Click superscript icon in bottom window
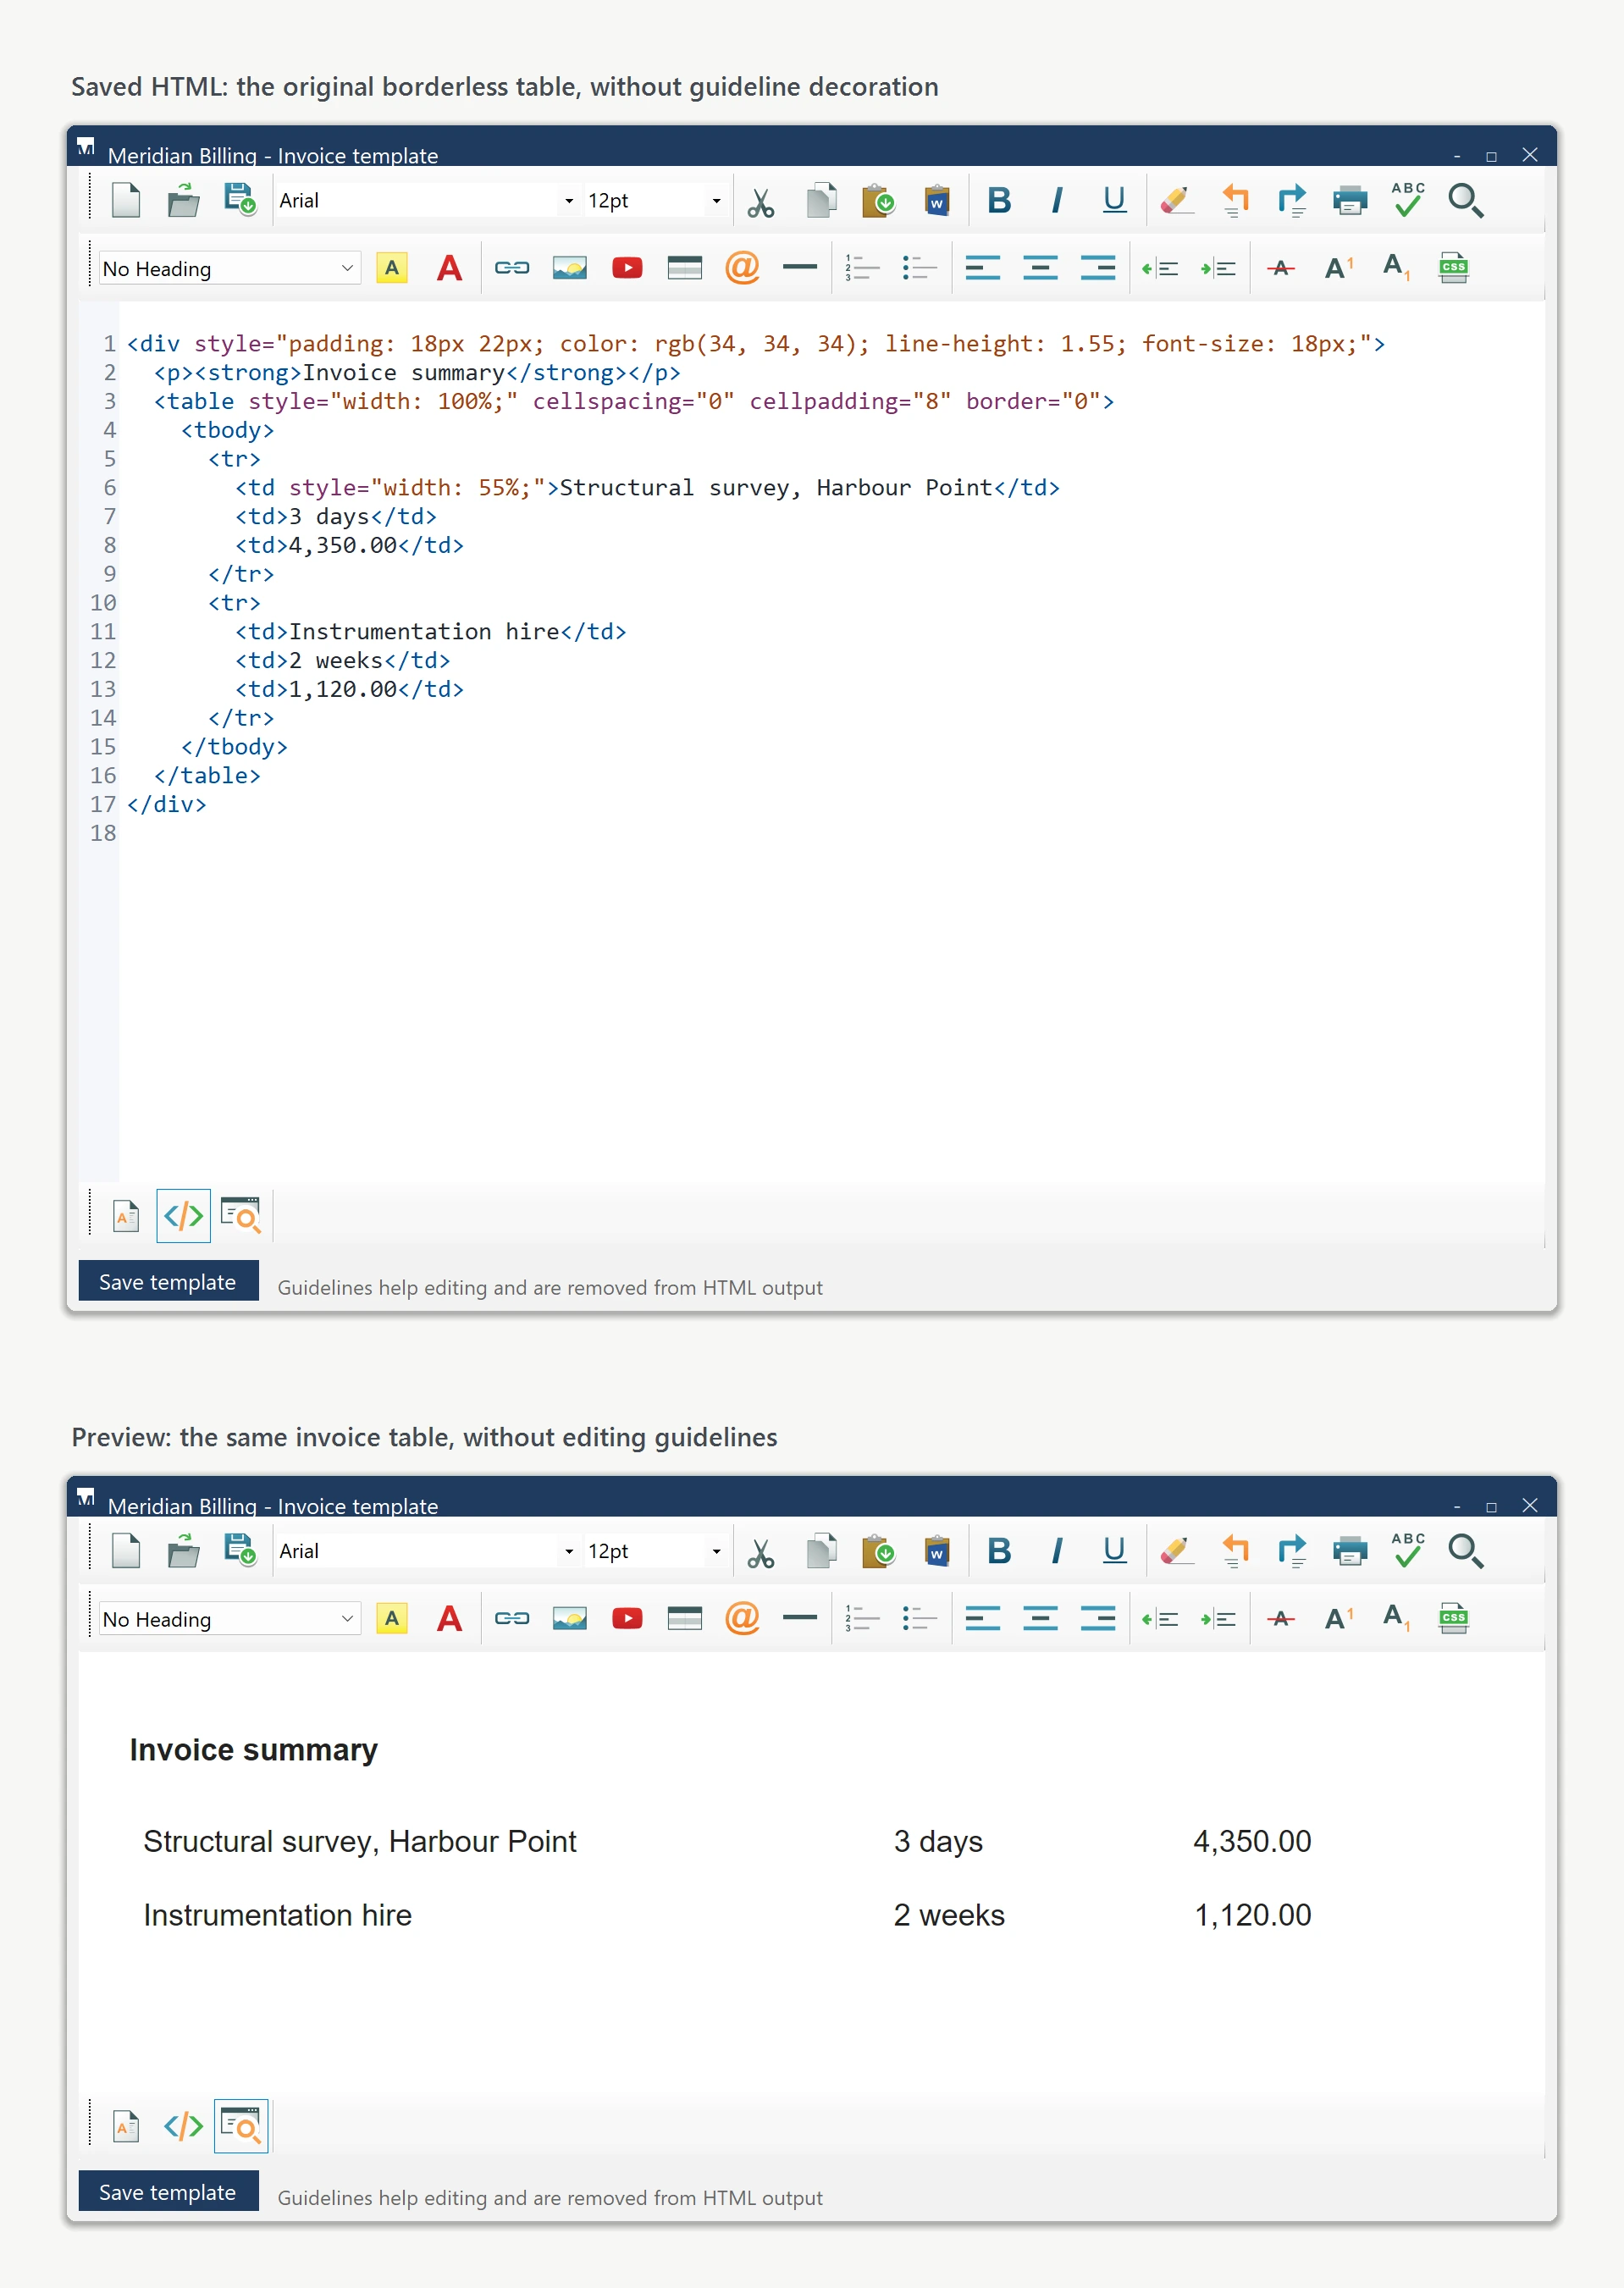Viewport: 1624px width, 2288px height. tap(1338, 1619)
